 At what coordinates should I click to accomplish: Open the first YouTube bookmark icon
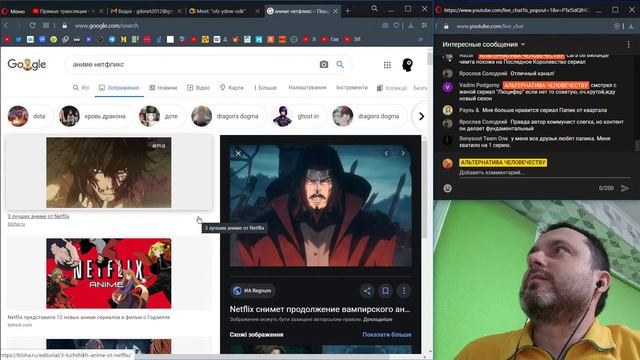7,39
